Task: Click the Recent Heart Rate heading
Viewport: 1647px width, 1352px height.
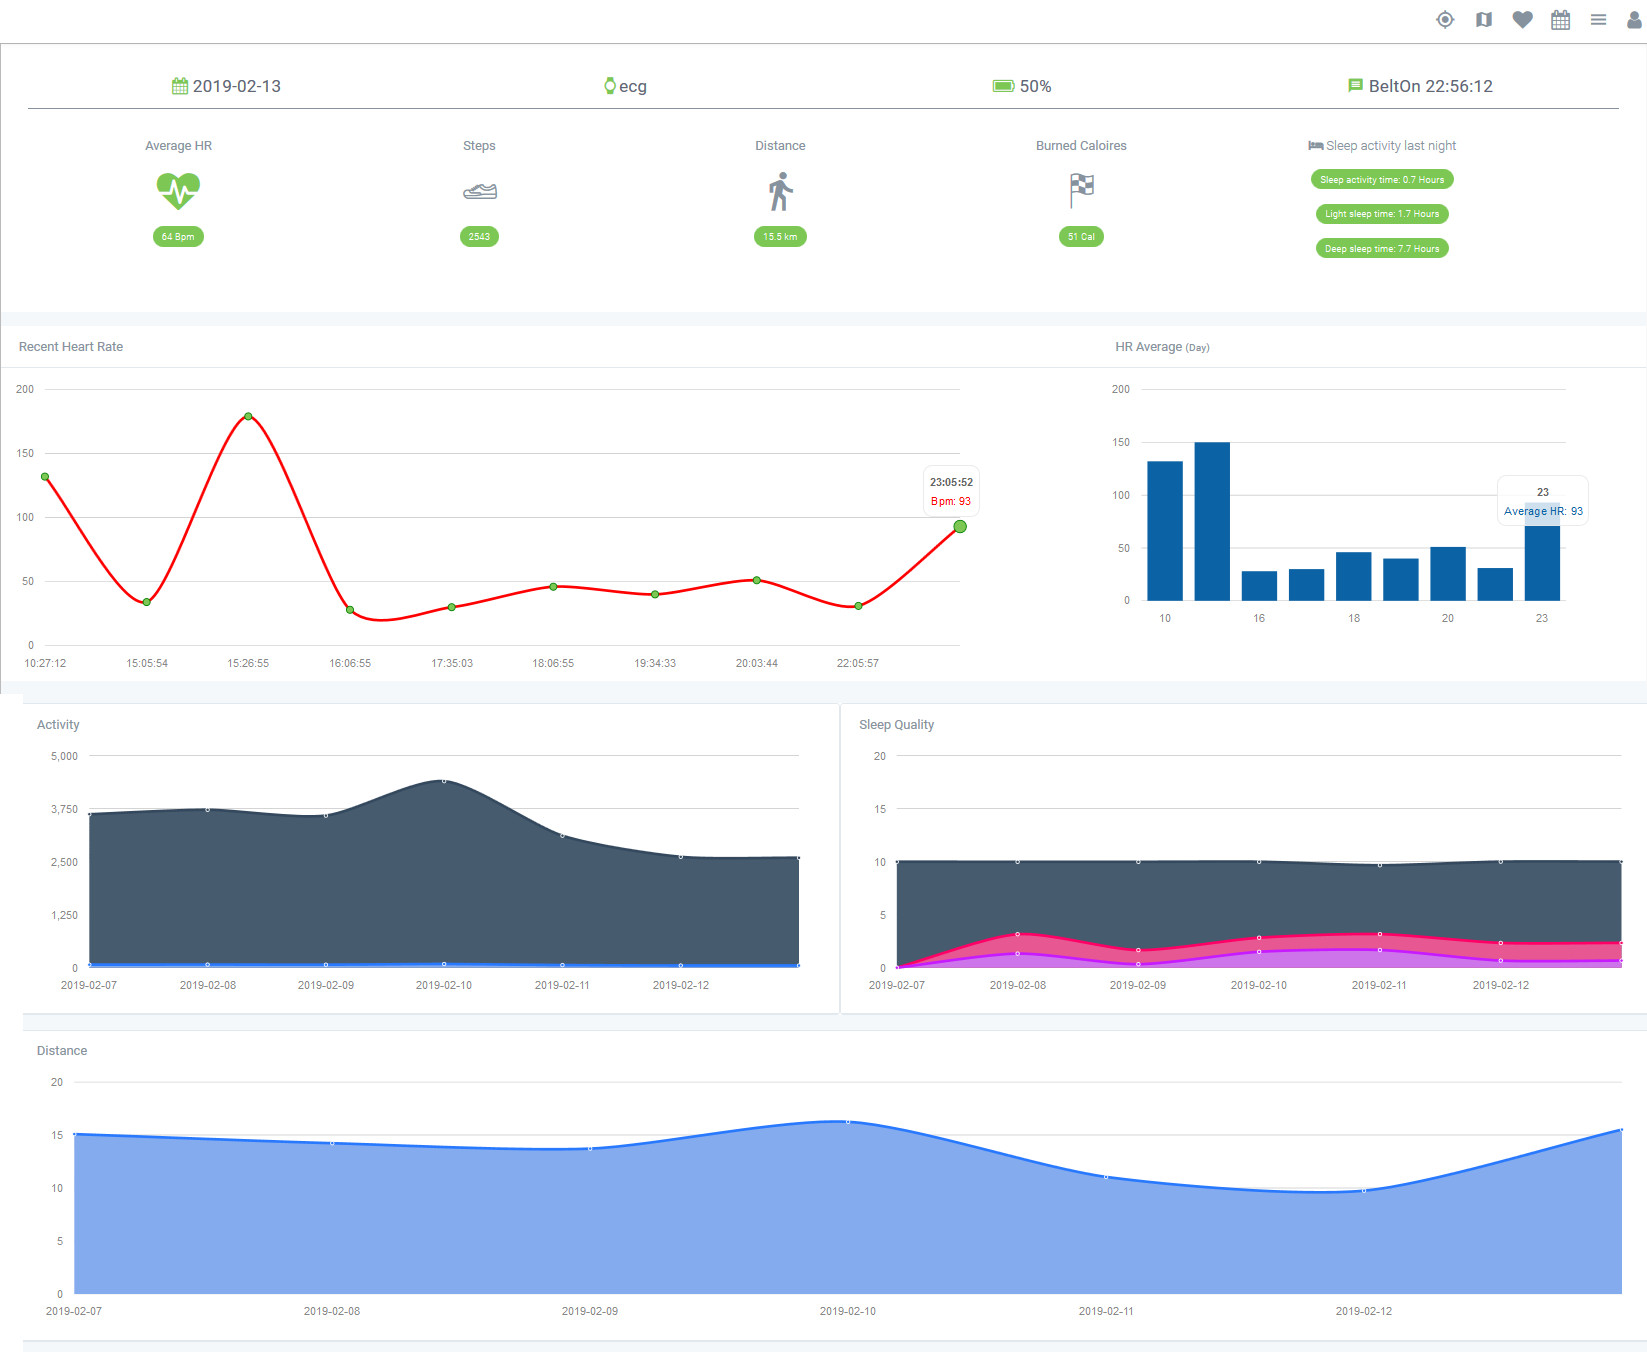Action: pyautogui.click(x=71, y=347)
